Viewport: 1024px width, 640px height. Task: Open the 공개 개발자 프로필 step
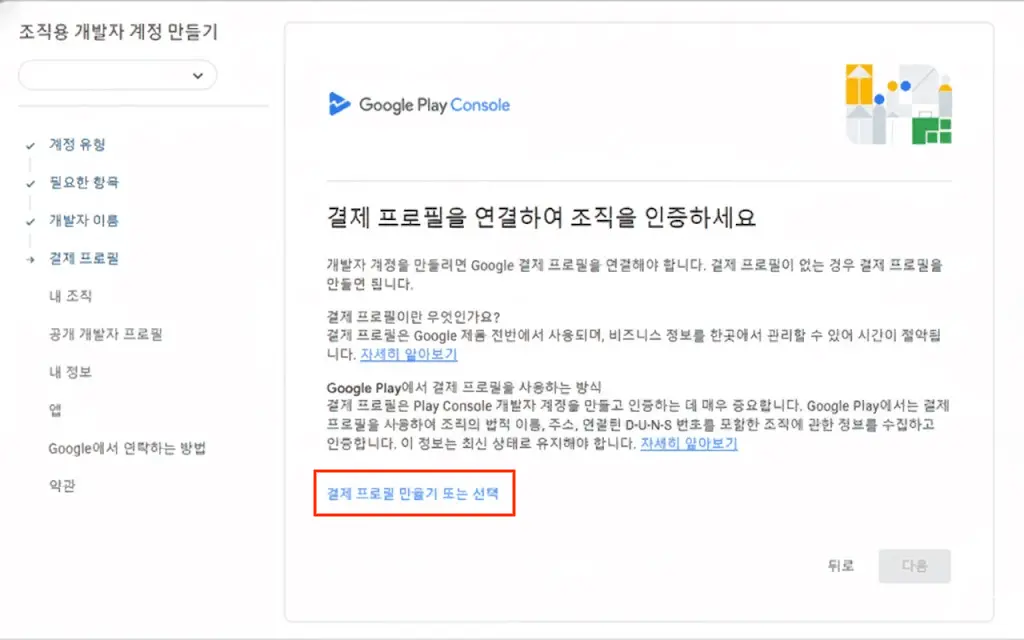click(105, 334)
